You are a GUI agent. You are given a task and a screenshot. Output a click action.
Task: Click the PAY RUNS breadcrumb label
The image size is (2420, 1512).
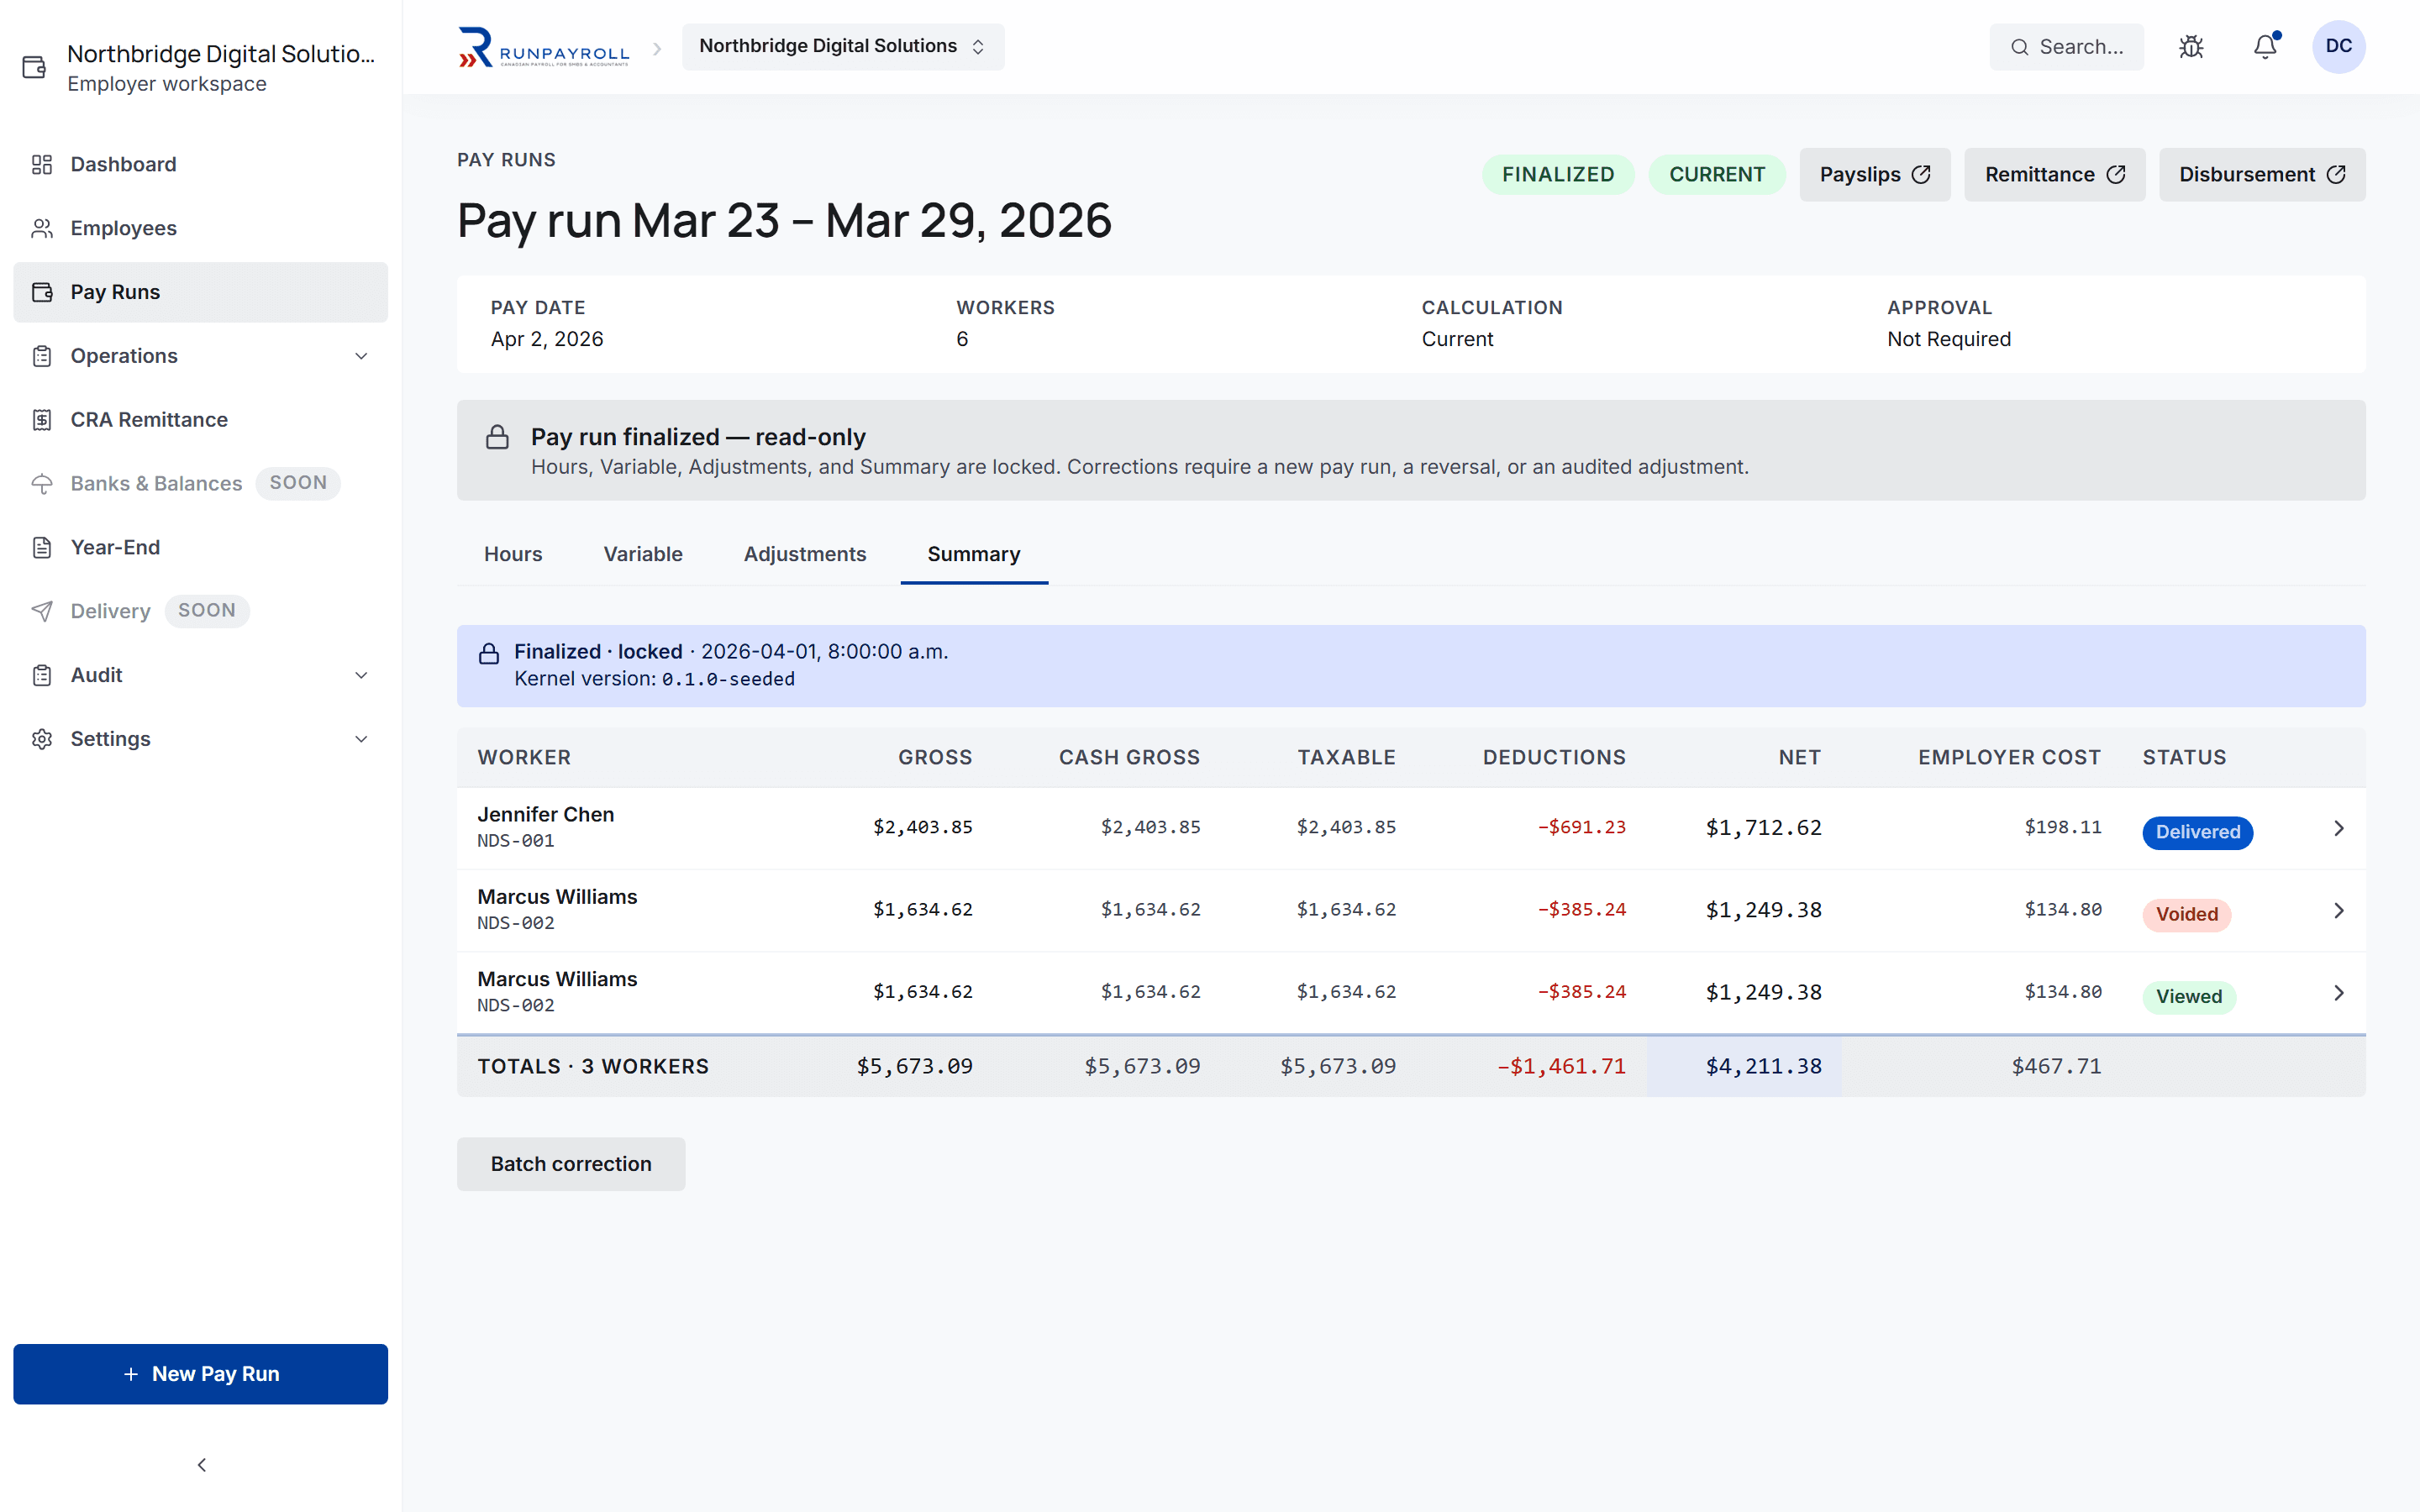506,160
